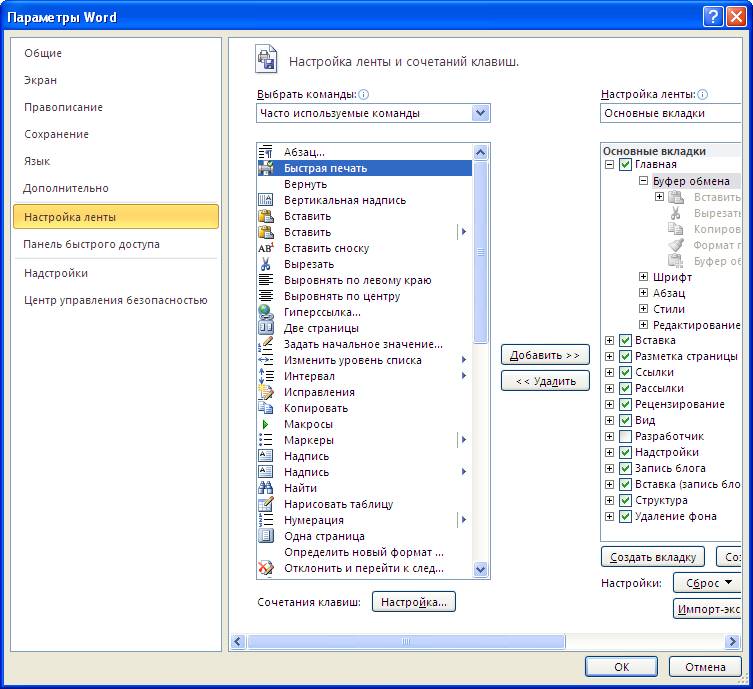Uncheck the Главная tab checkbox
The height and width of the screenshot is (689, 753).
click(x=625, y=164)
